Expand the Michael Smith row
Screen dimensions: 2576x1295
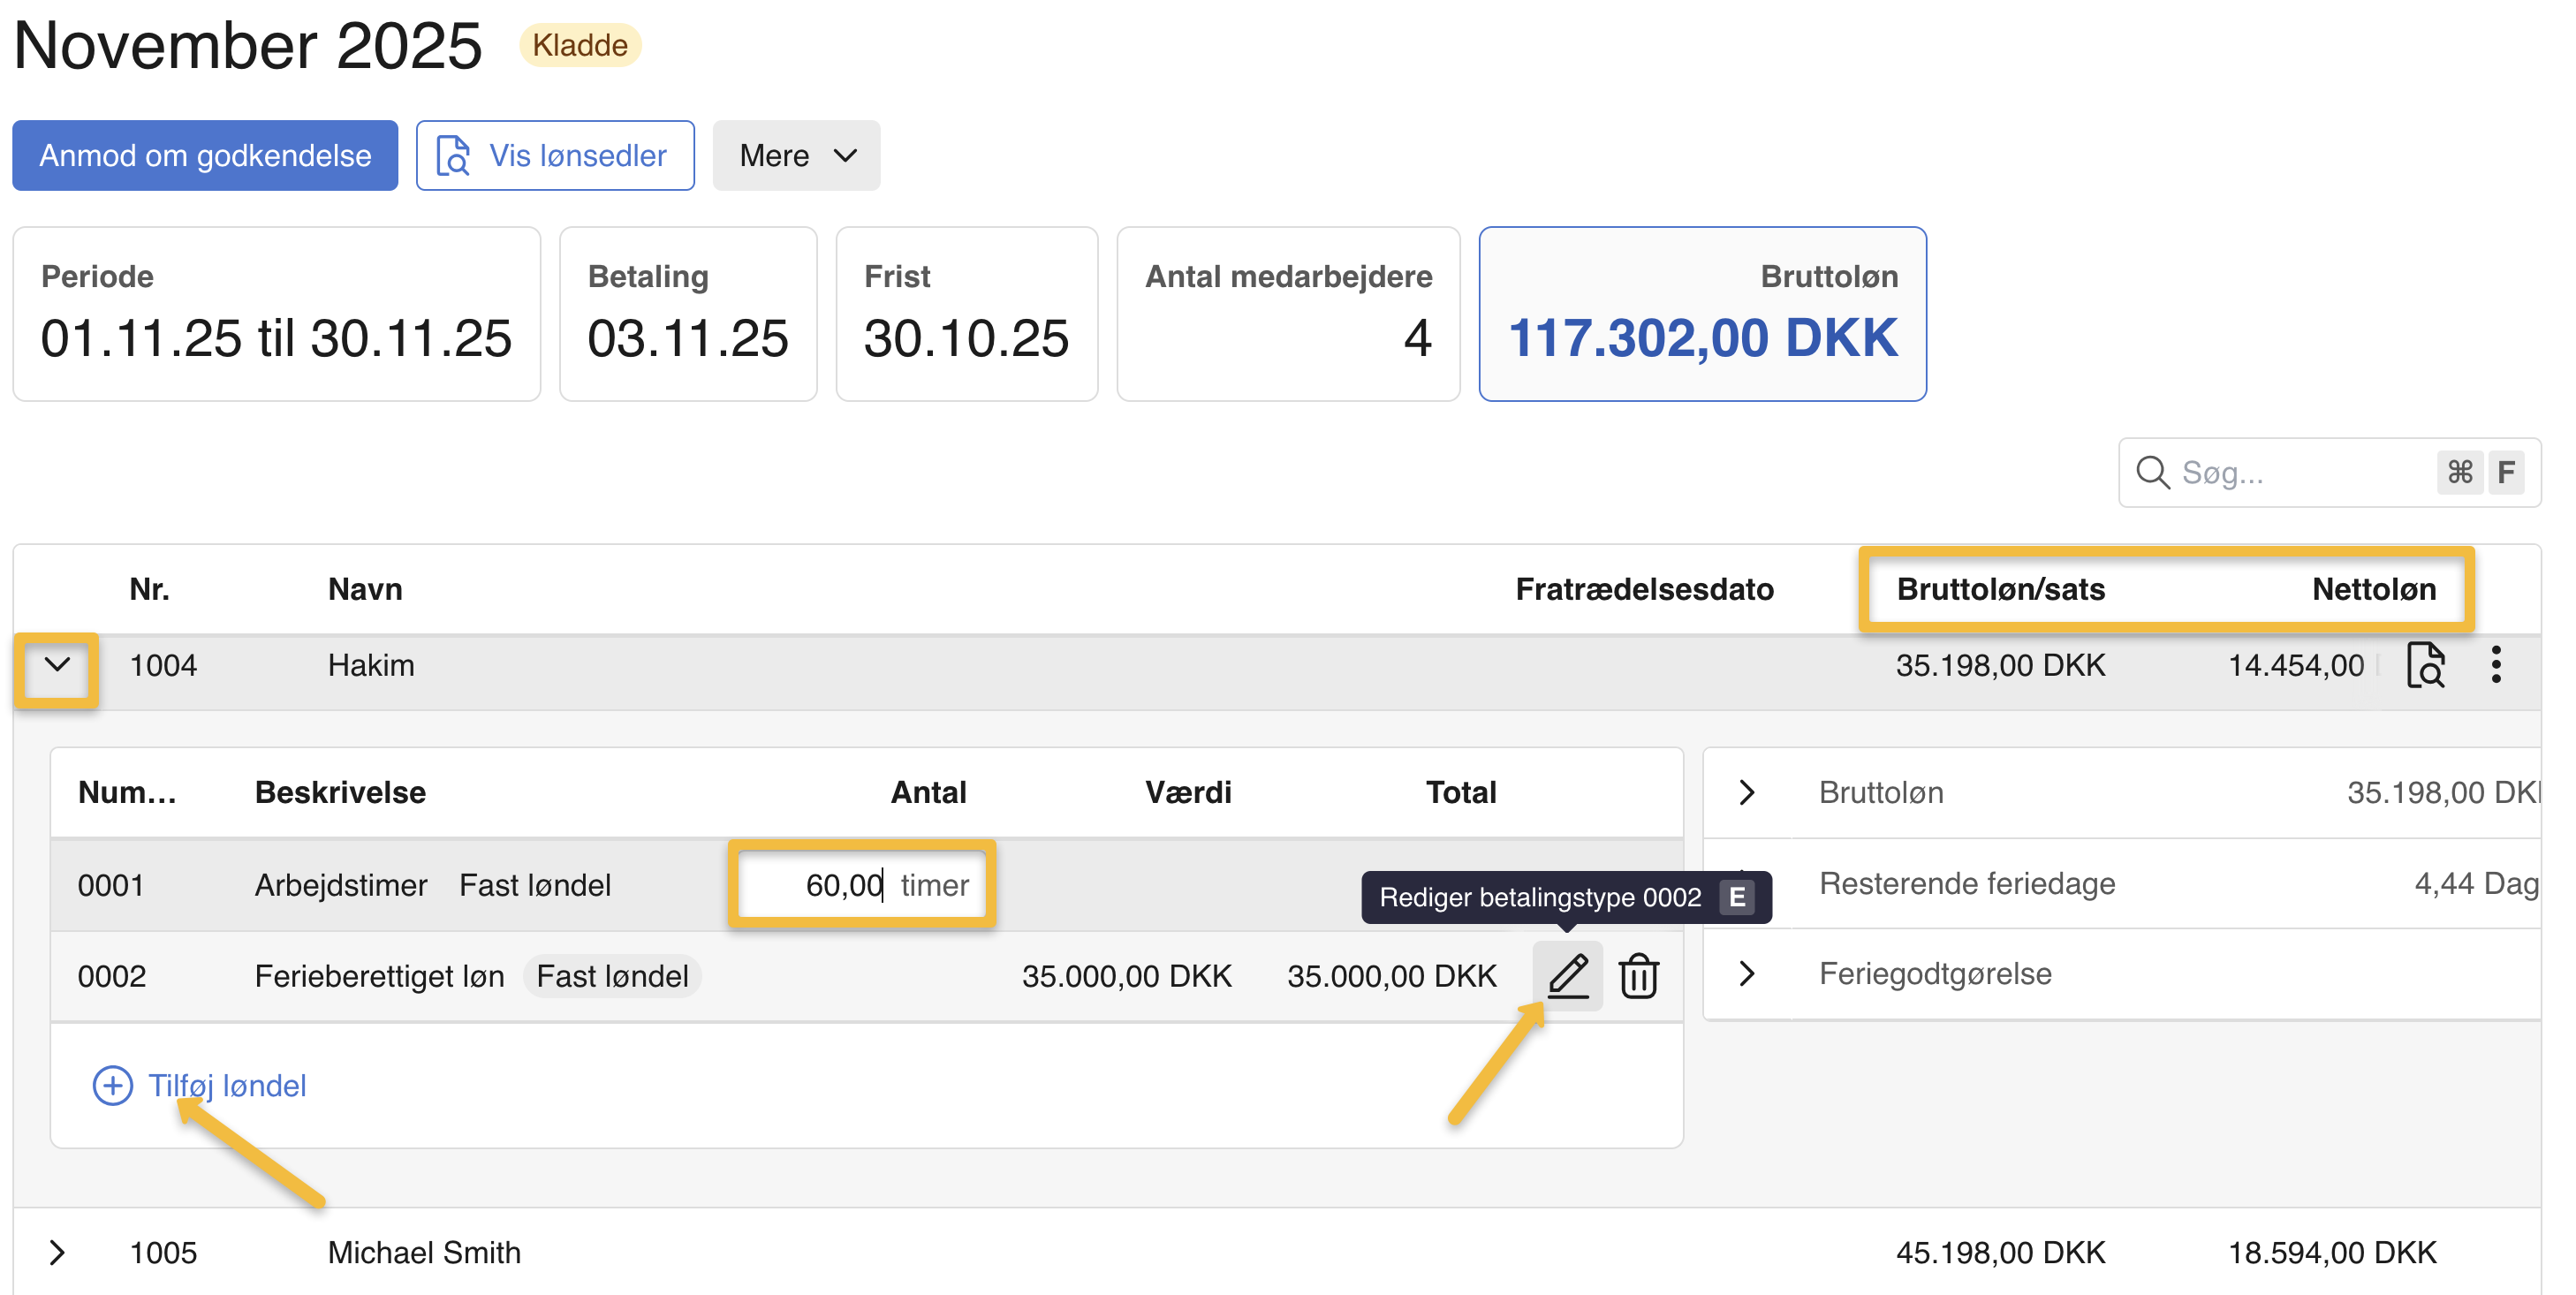click(57, 1252)
